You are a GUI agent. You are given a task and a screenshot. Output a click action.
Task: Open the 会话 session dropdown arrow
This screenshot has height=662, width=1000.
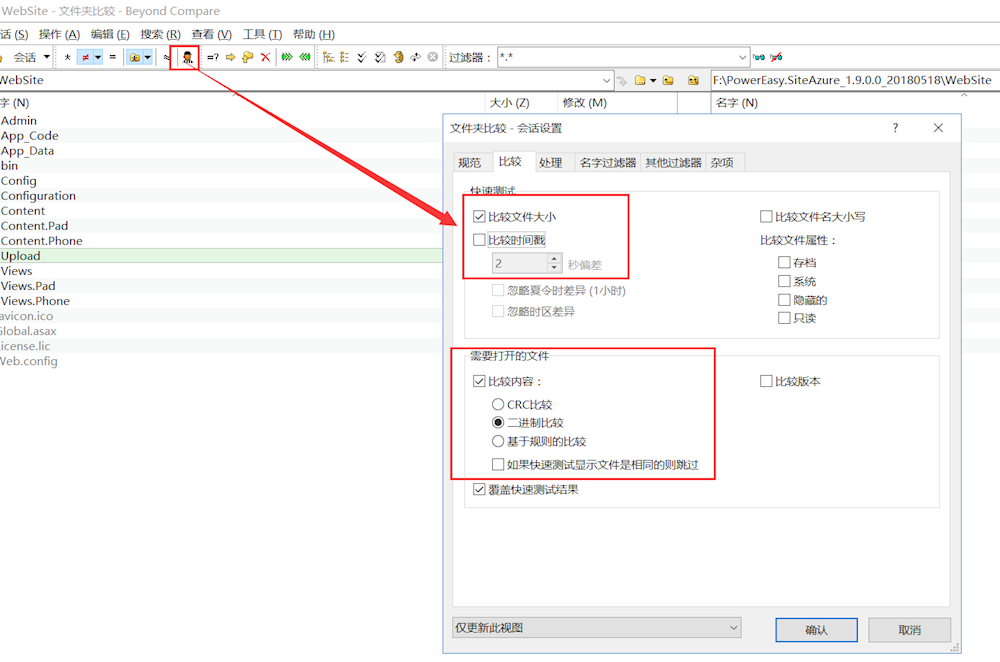point(46,58)
